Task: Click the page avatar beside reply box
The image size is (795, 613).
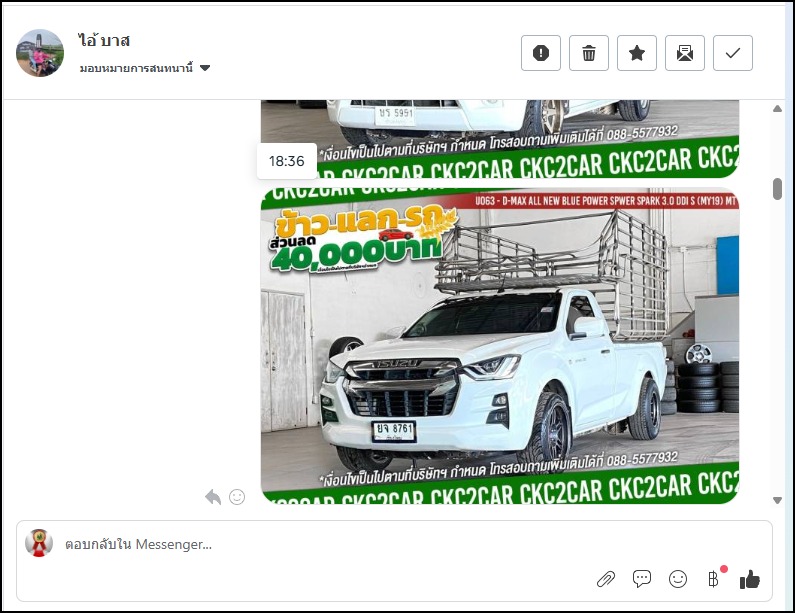Action: coord(39,543)
